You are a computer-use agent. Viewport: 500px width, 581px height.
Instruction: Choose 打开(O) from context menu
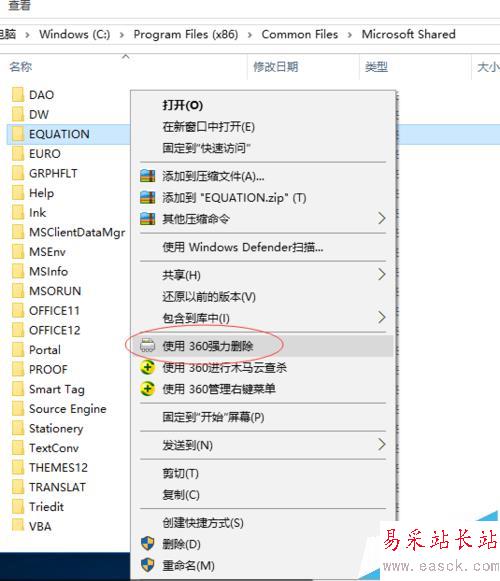182,105
